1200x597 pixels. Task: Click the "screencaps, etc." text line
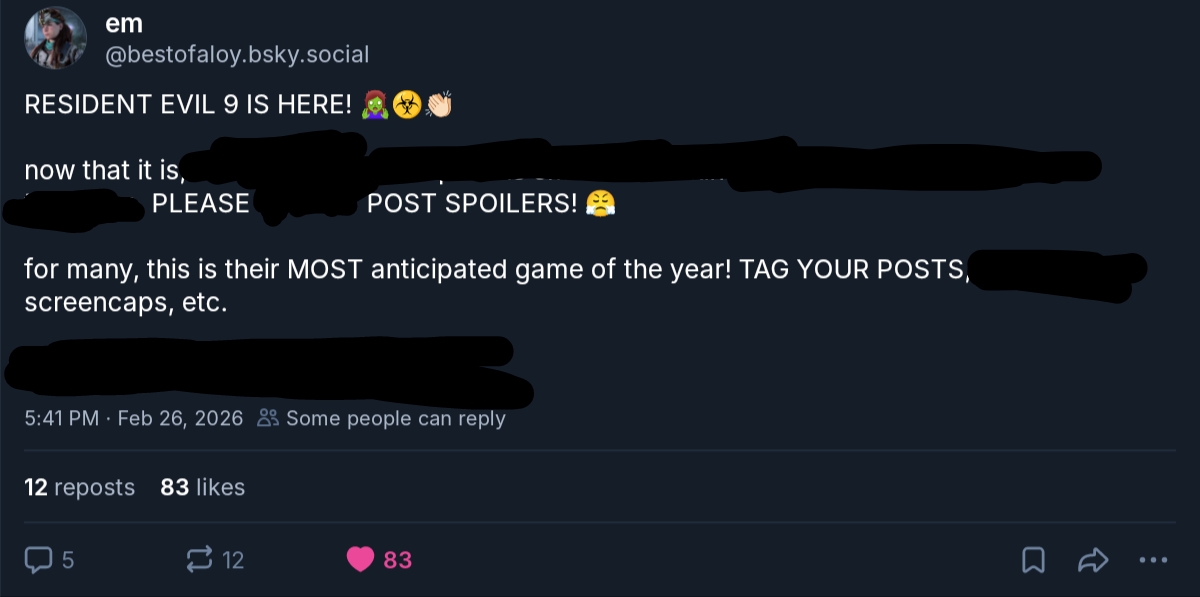click(126, 301)
